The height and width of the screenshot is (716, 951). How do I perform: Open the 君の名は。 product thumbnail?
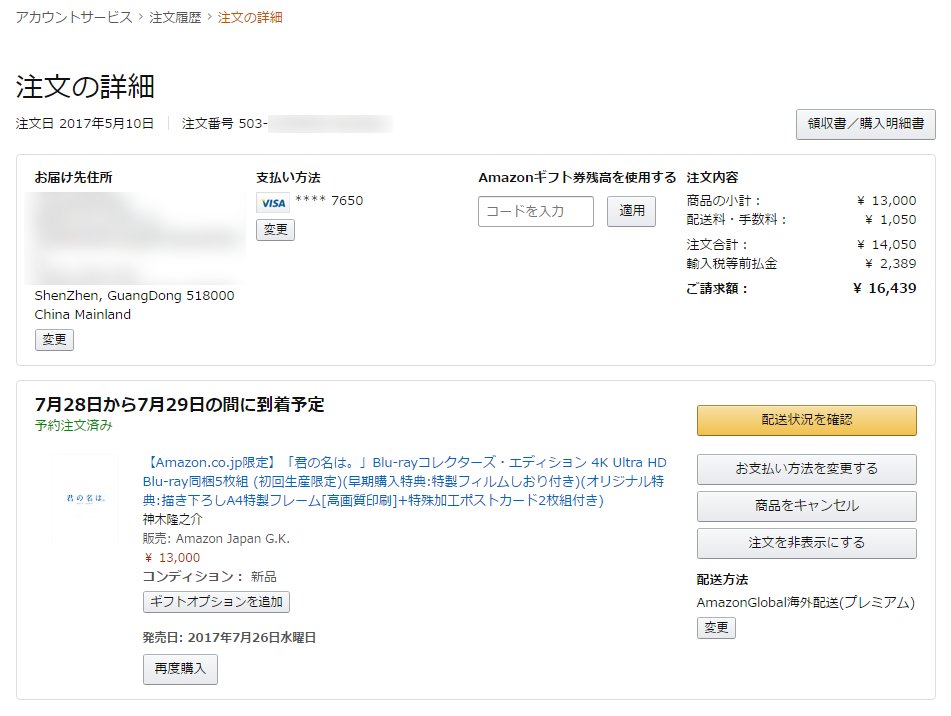(86, 498)
